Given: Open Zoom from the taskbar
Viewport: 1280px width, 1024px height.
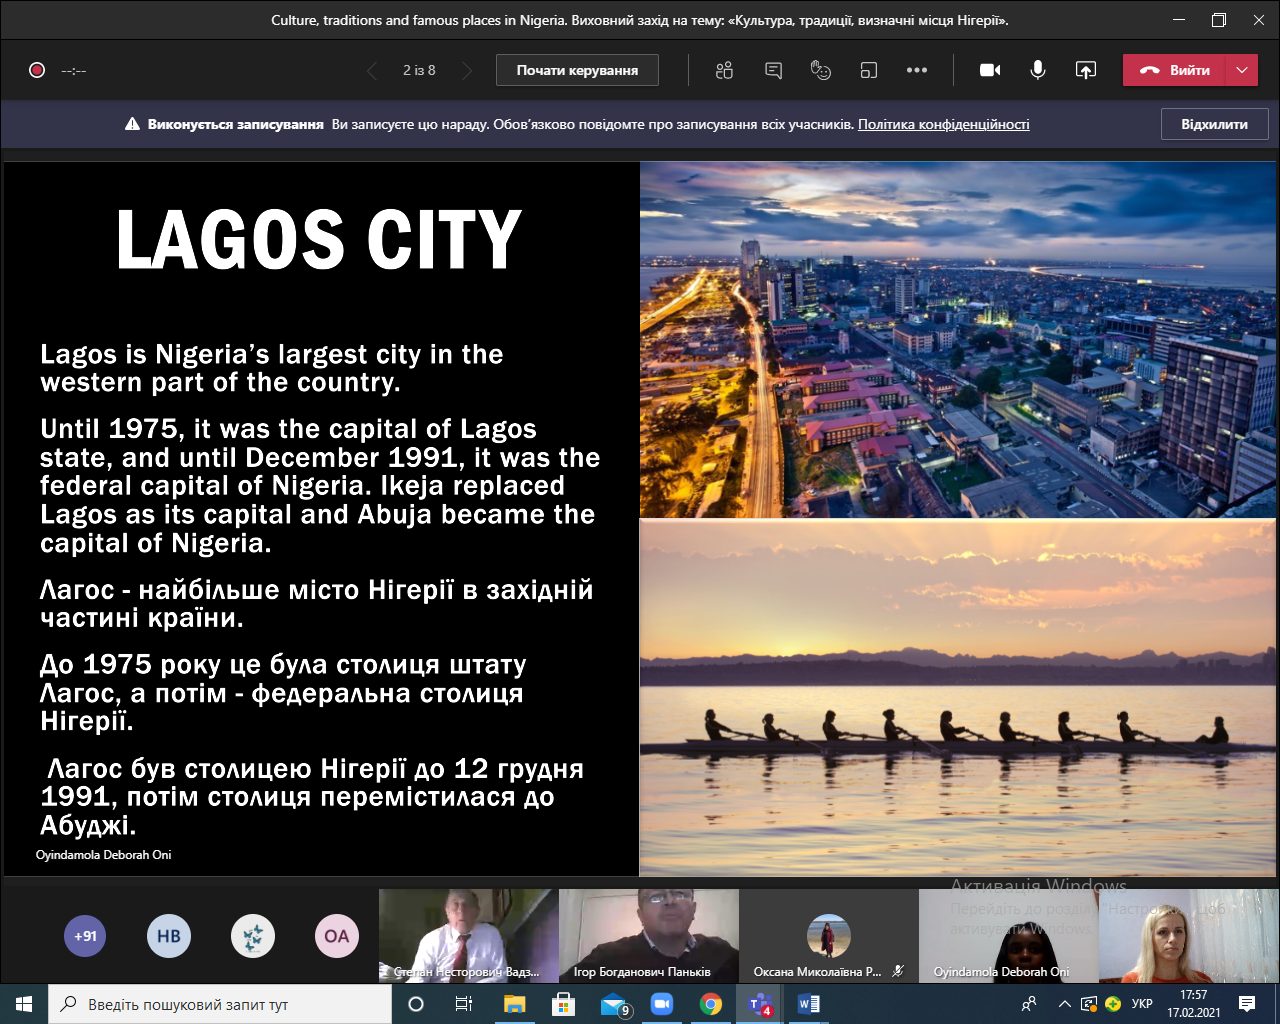Looking at the screenshot, I should 662,1004.
